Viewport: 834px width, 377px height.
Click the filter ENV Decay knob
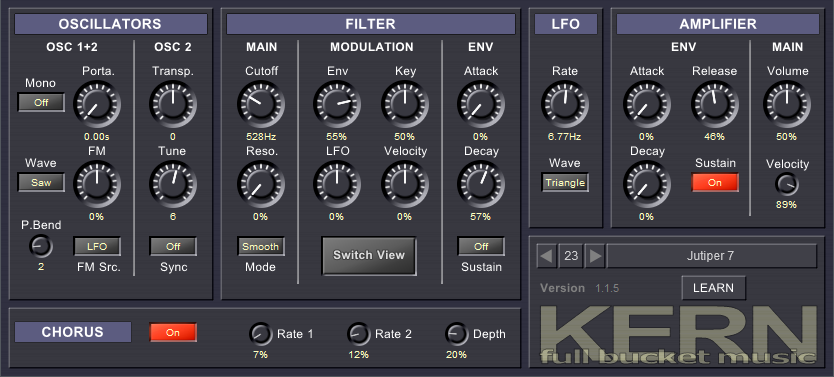point(481,184)
